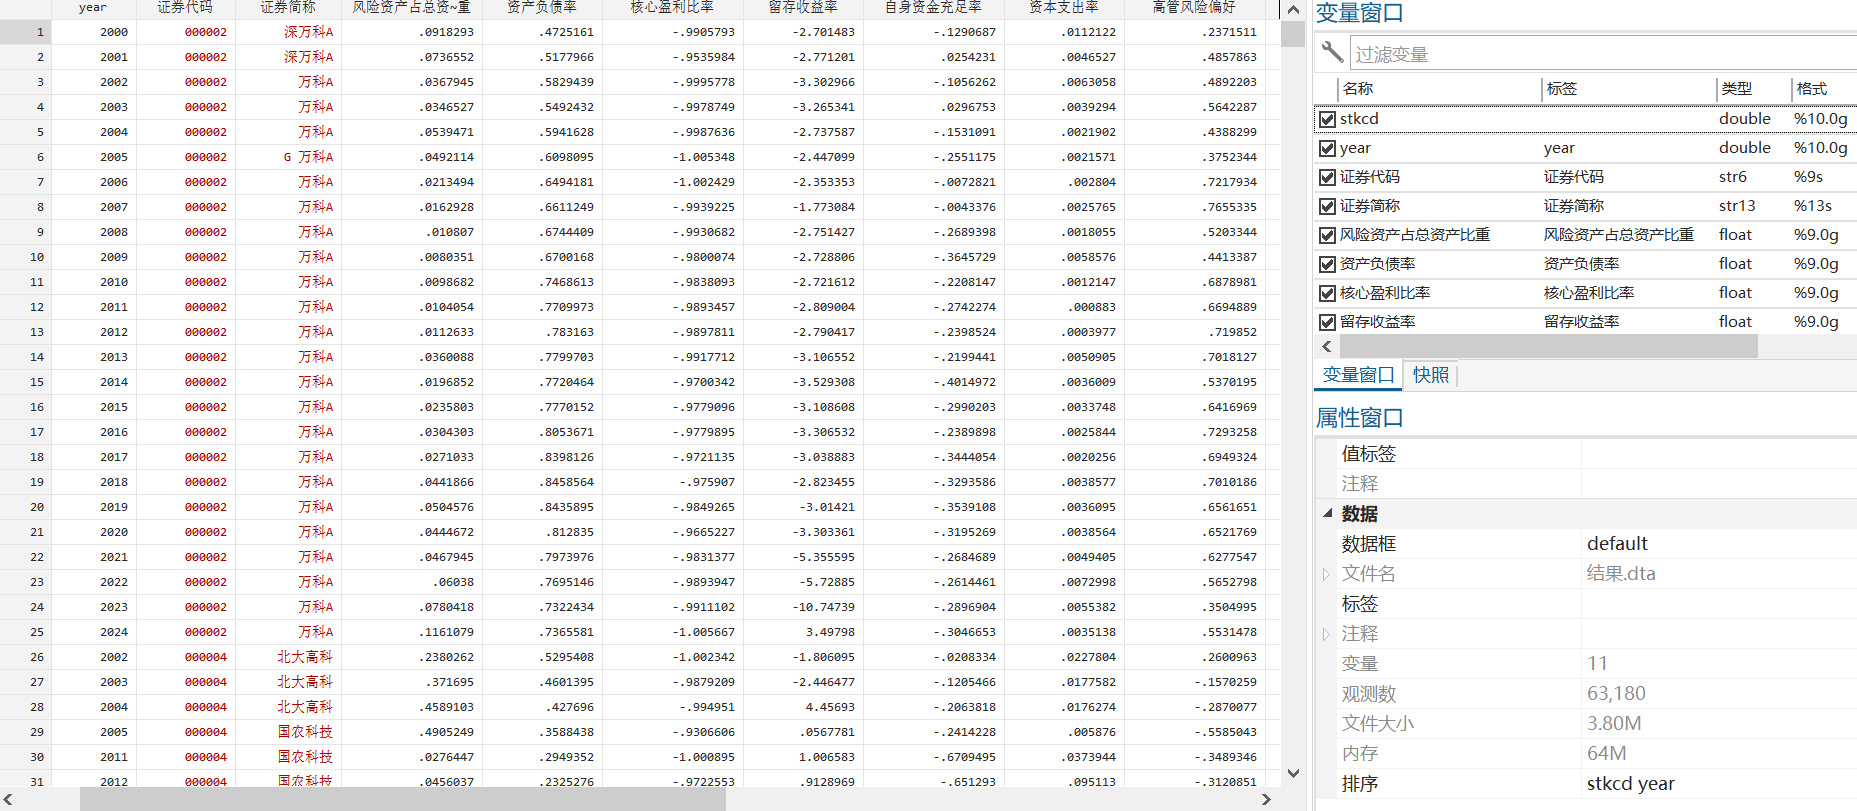Select the 高管风险偏好 column header
1857x811 pixels.
coord(1194,8)
